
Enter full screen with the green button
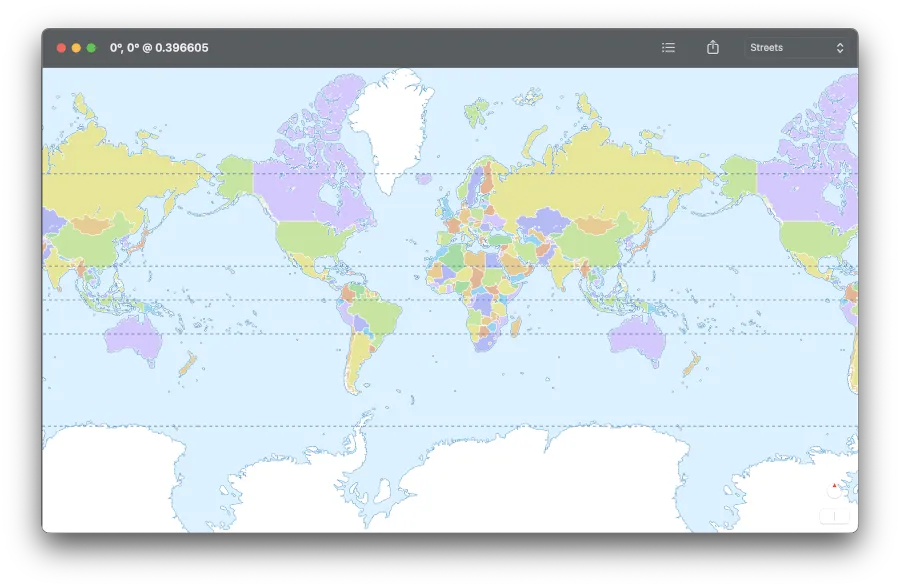(x=92, y=48)
